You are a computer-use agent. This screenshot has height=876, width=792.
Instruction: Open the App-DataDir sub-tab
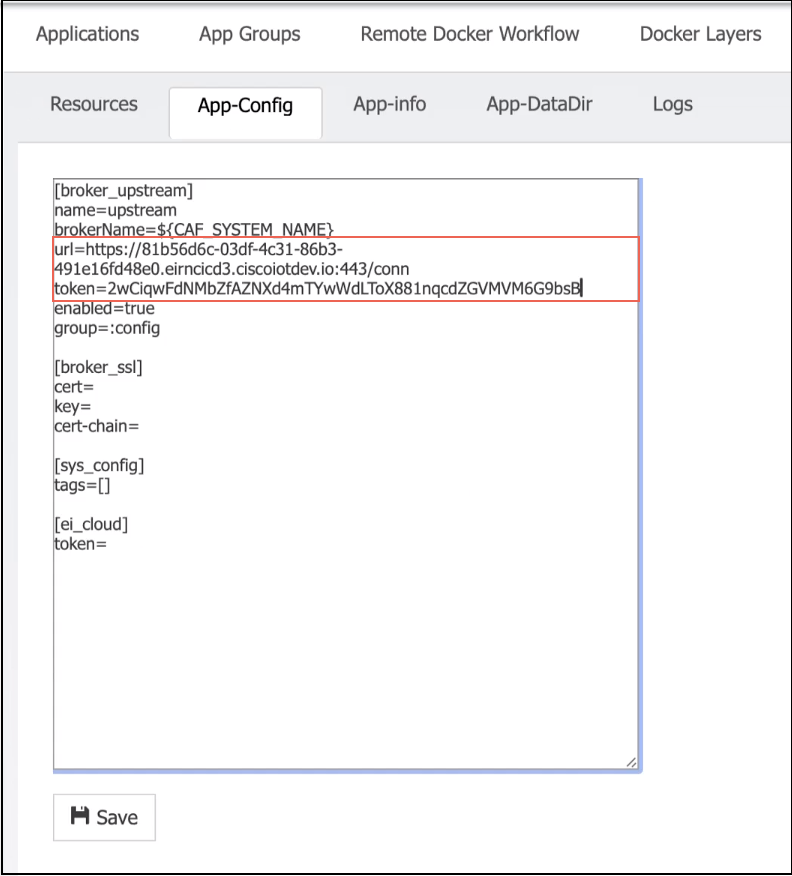(x=539, y=104)
